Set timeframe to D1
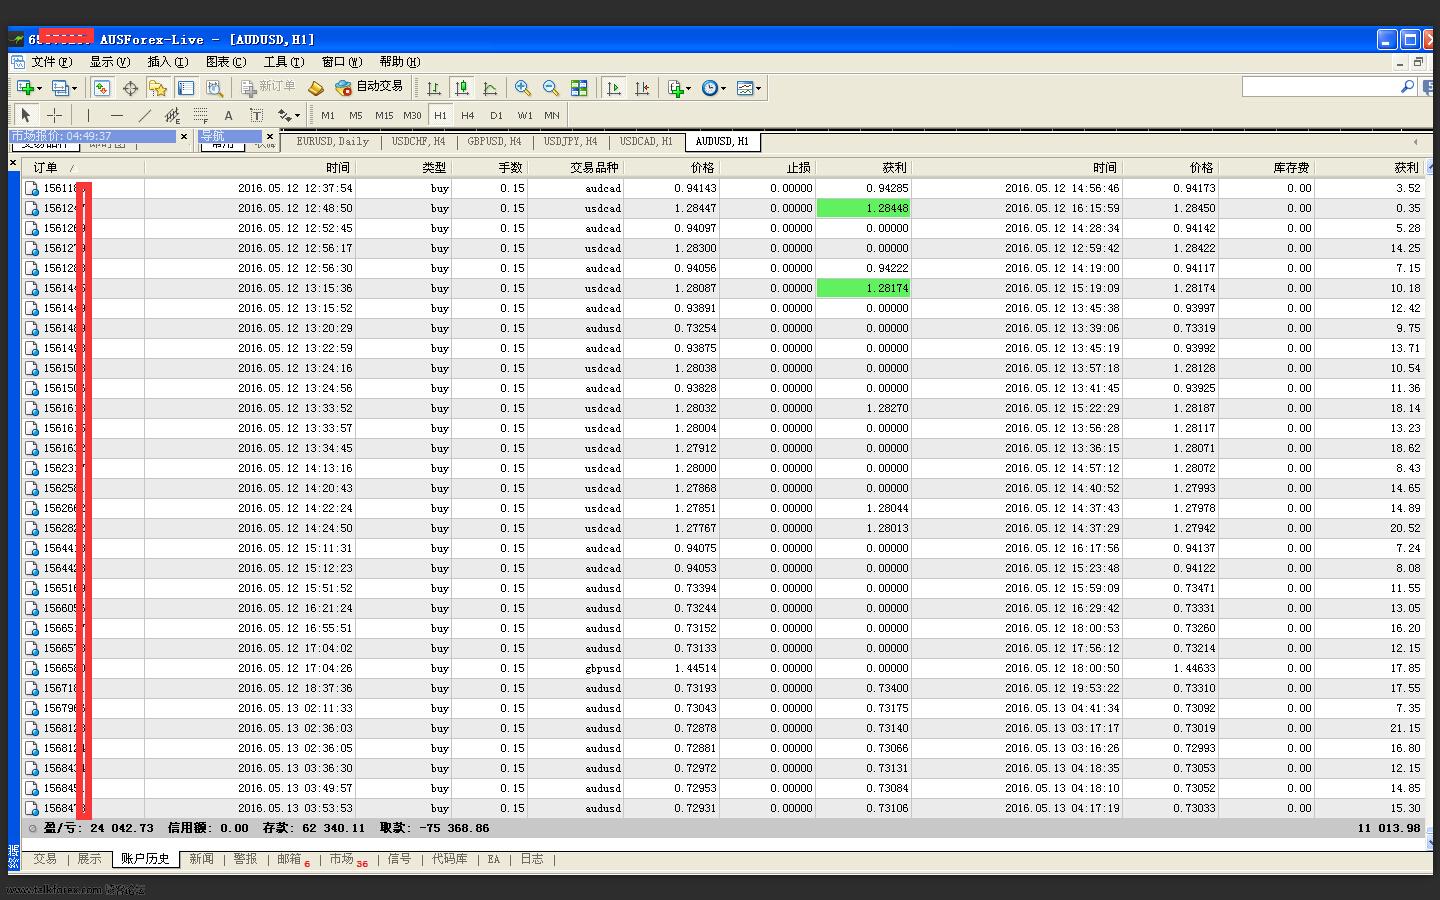 coord(496,115)
